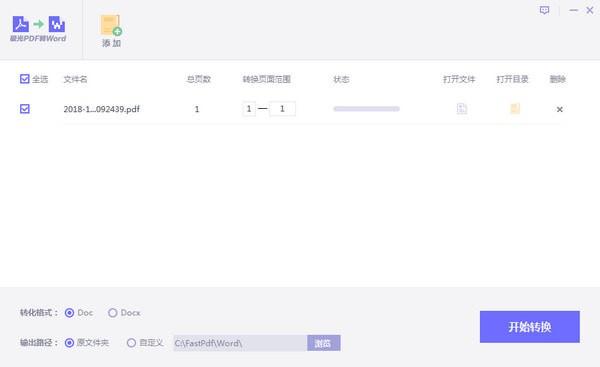
Task: Choose 原文件夹 output path option
Action: [69, 343]
